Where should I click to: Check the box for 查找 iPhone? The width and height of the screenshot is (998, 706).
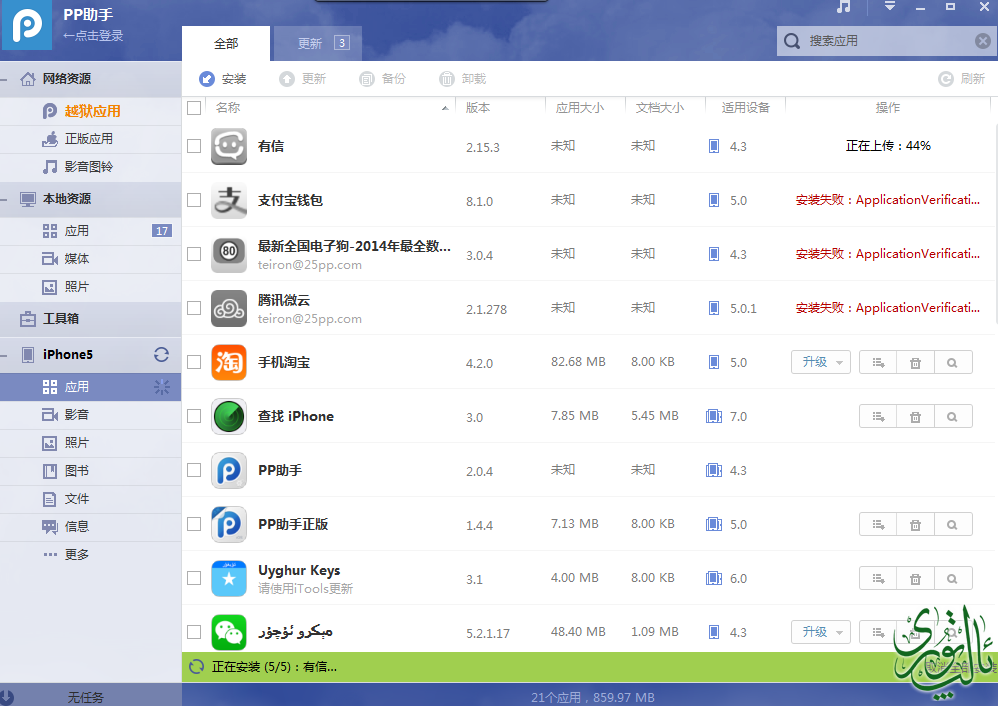[194, 416]
